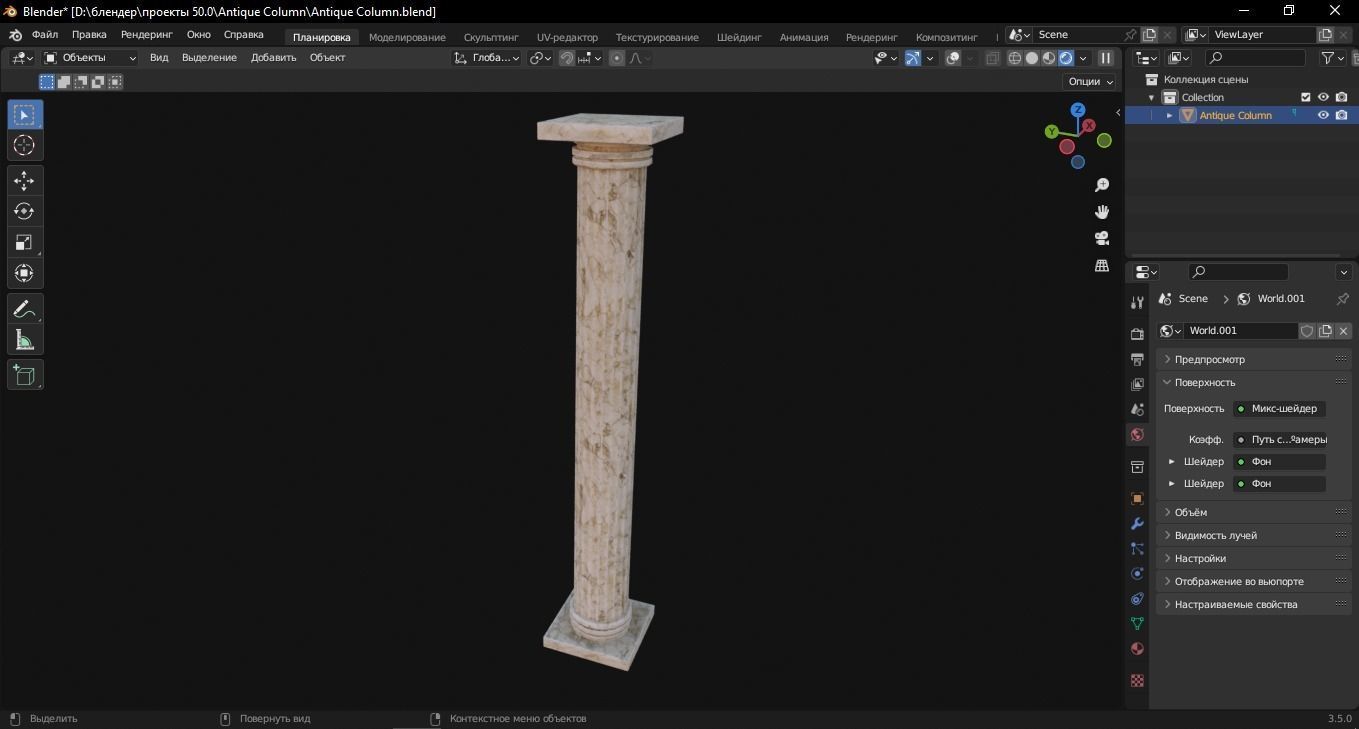Click the first Shader Background (Фон) field

tap(1279, 462)
